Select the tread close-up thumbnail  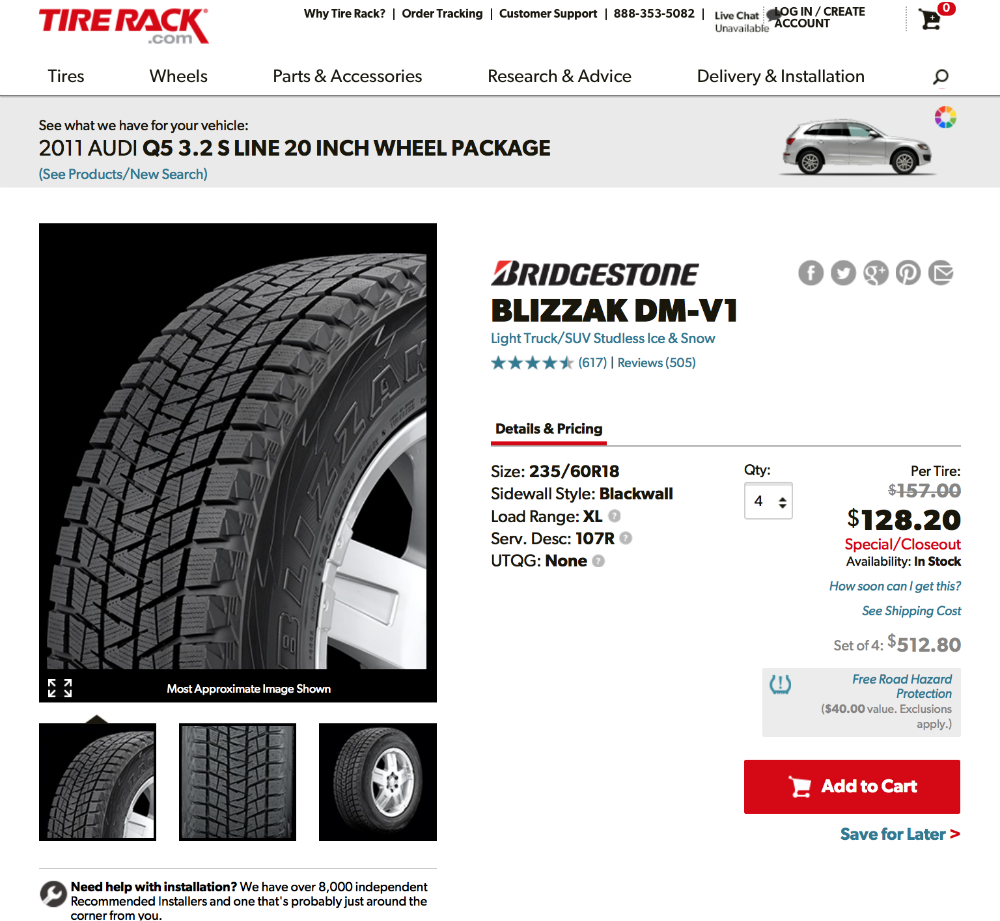tap(237, 782)
